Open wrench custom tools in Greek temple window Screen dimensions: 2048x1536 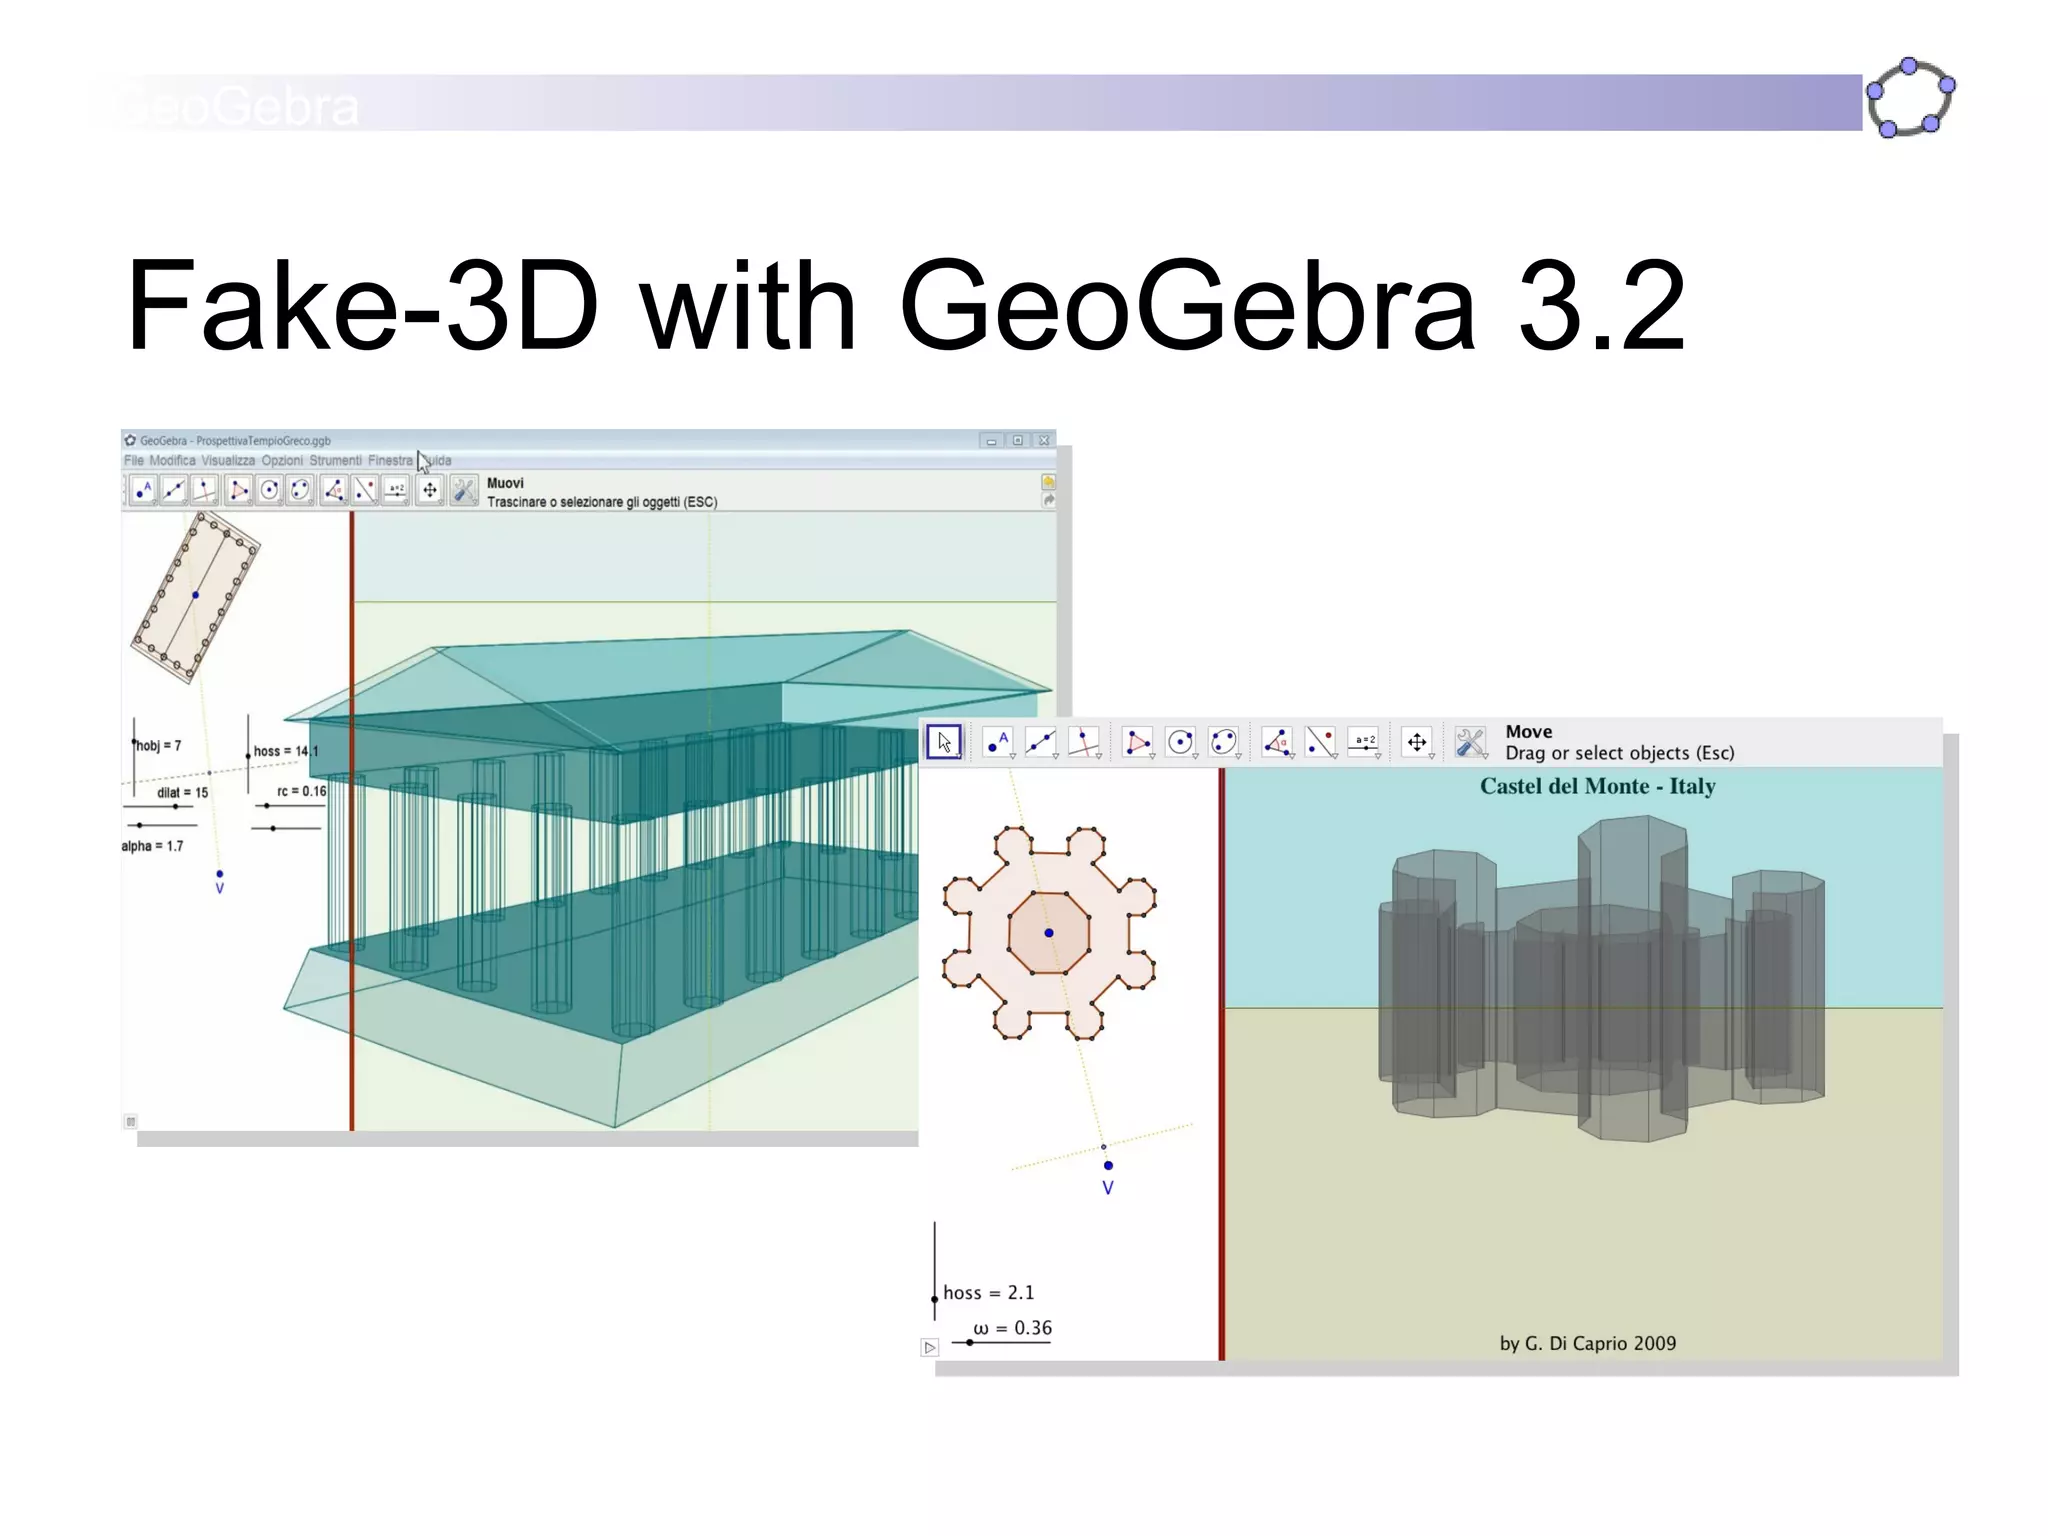464,490
